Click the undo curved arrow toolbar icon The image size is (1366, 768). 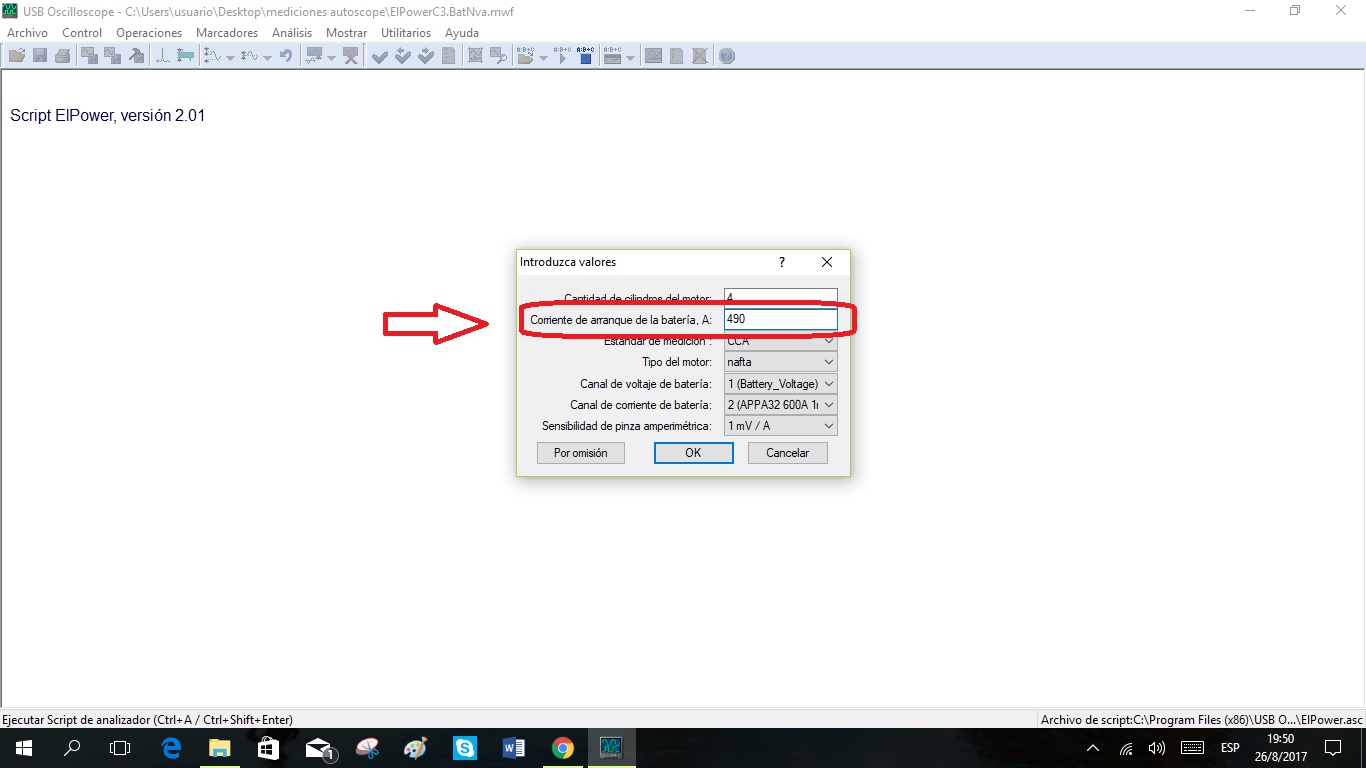[286, 56]
